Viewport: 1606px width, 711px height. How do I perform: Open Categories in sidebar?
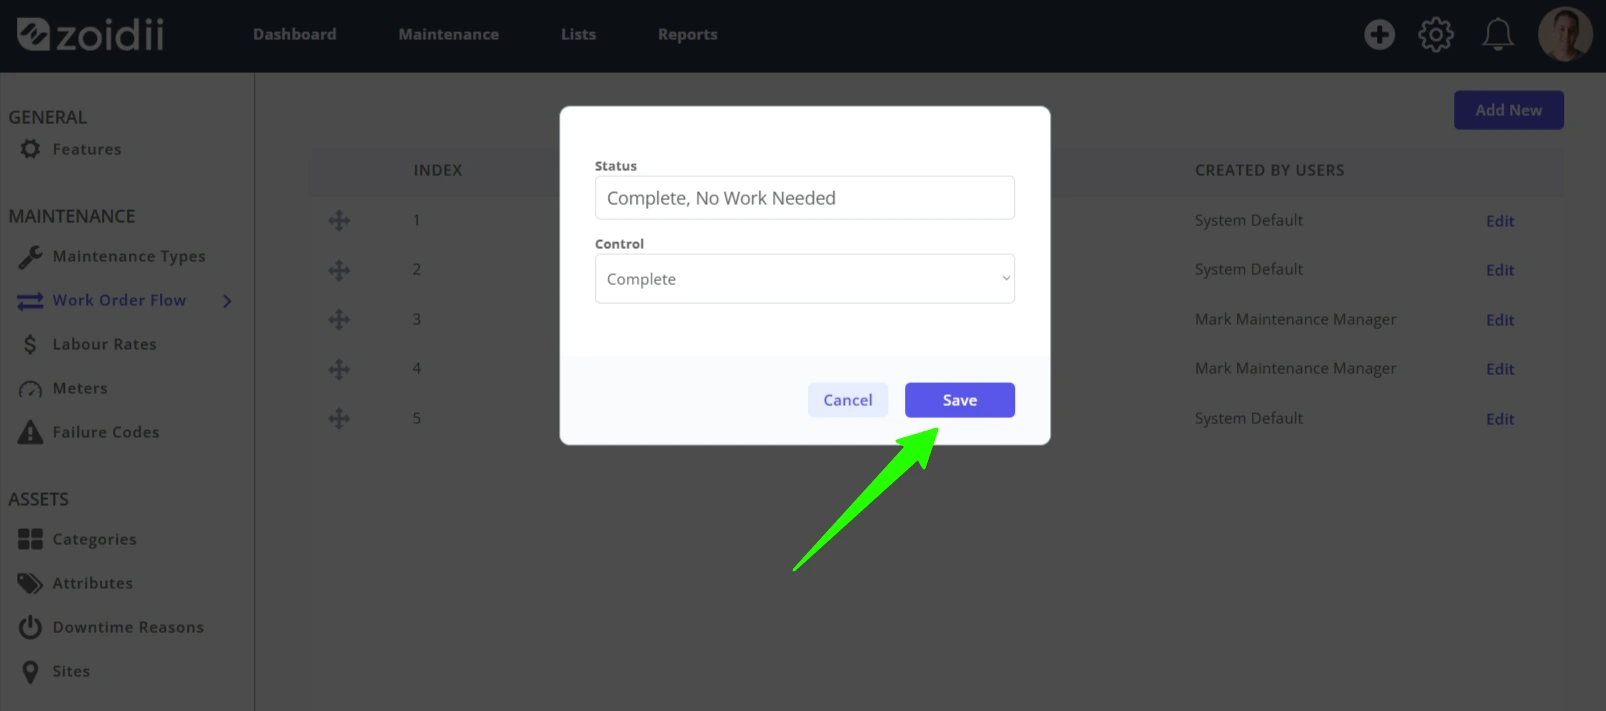pyautogui.click(x=94, y=540)
